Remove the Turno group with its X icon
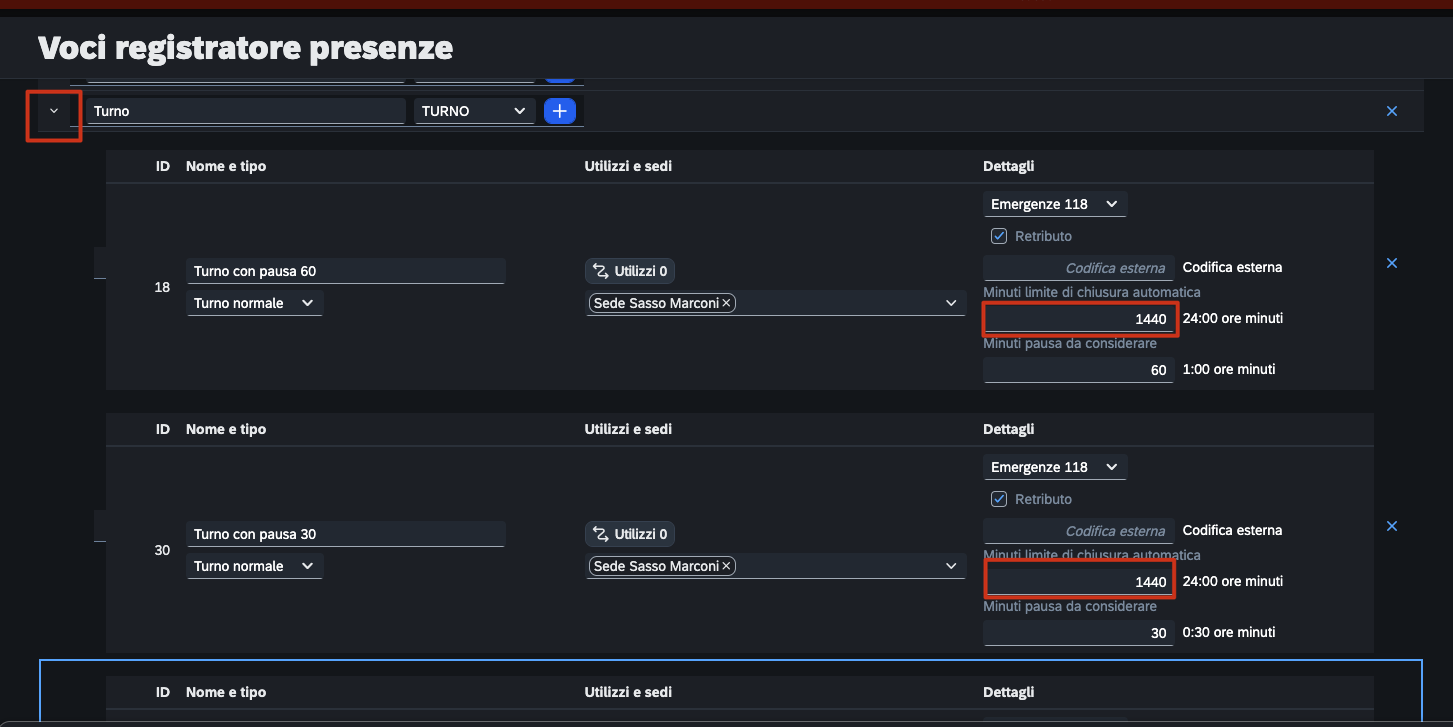The image size is (1453, 727). click(x=1392, y=111)
